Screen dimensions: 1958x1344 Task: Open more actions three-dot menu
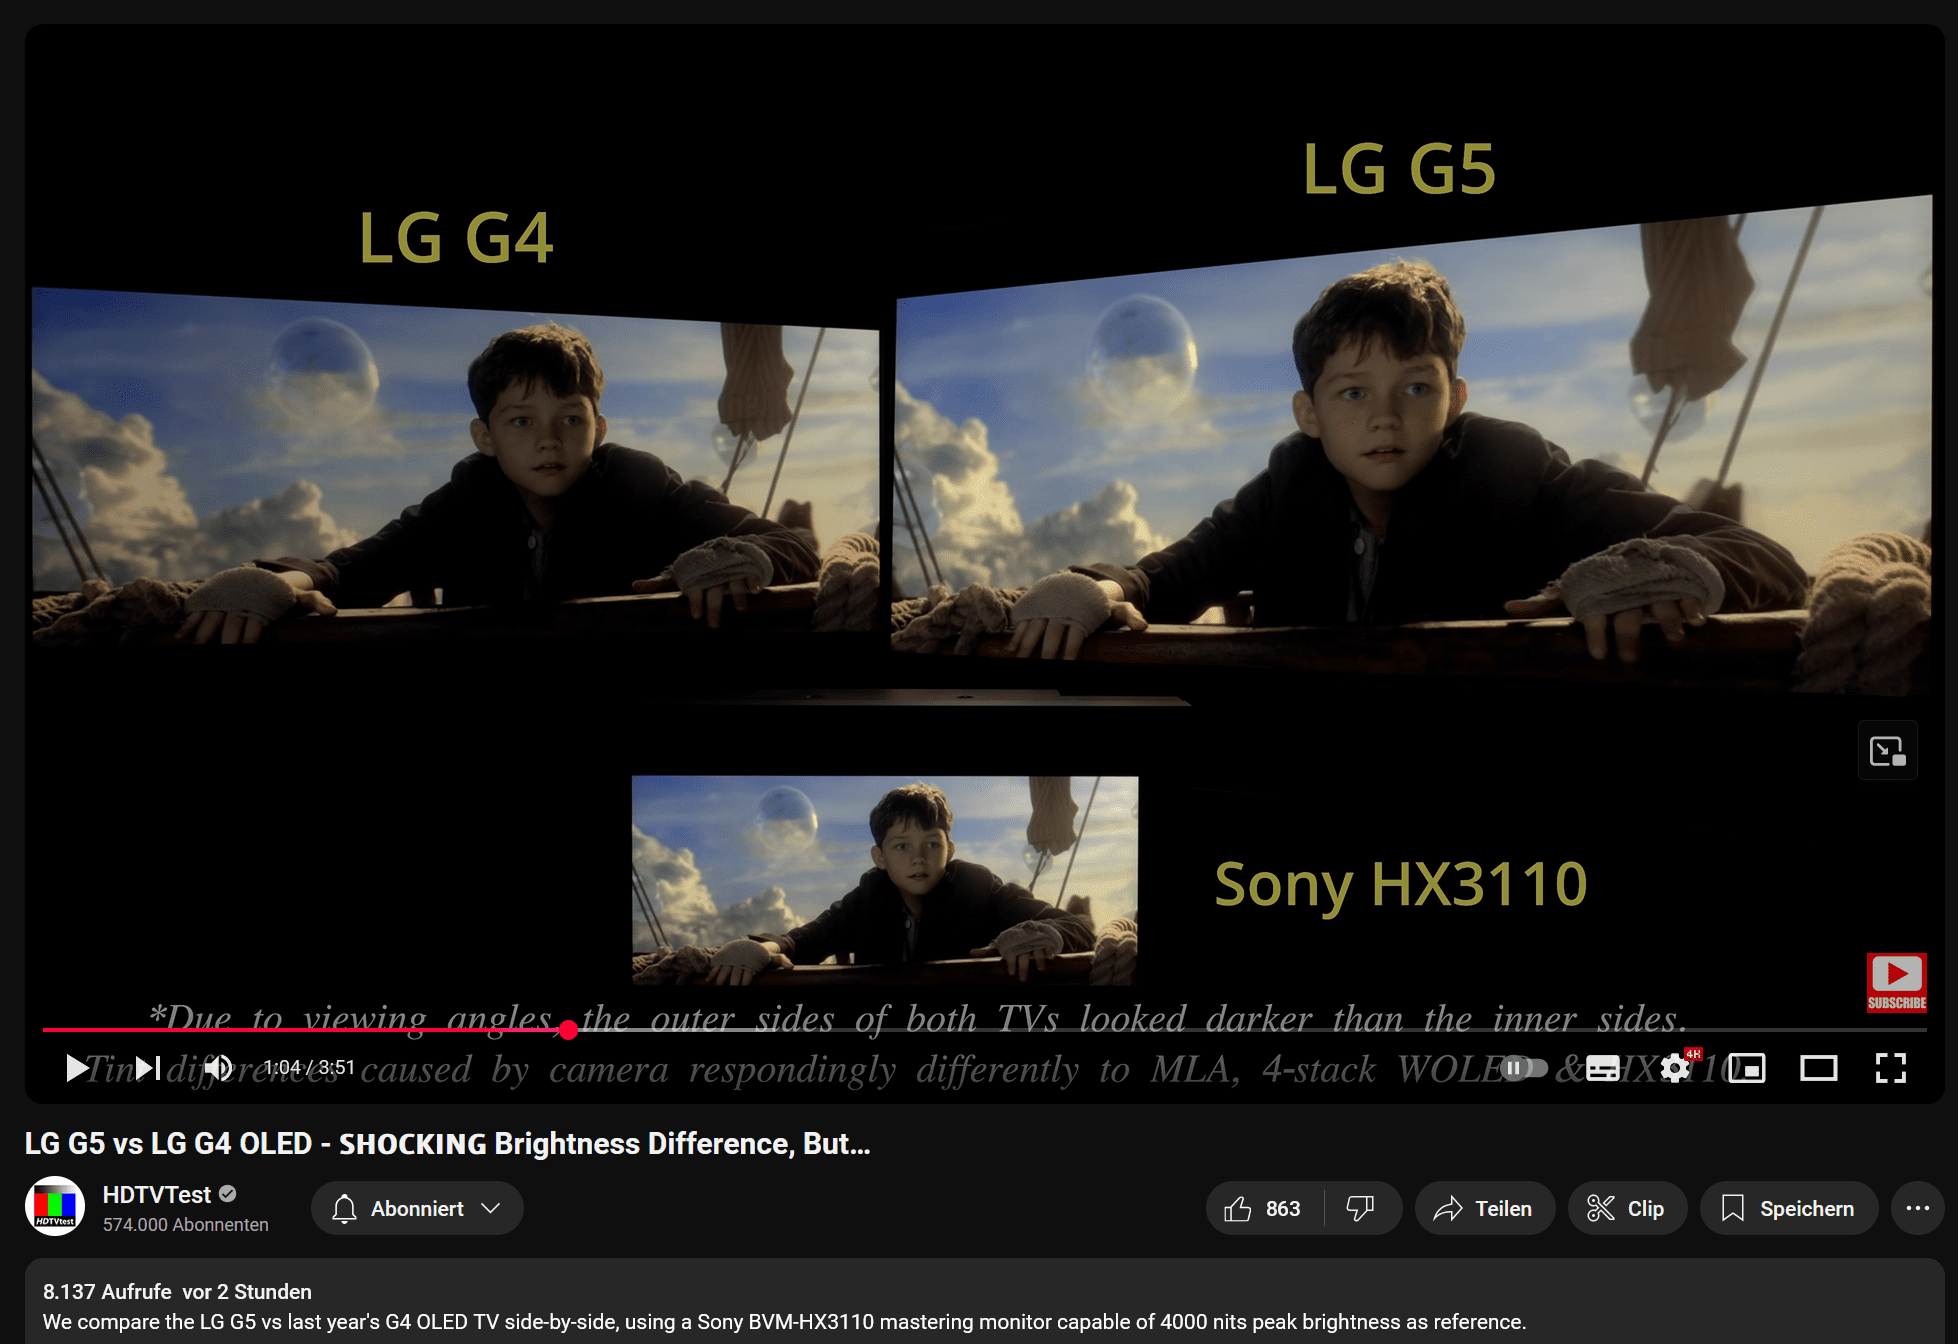coord(1917,1208)
